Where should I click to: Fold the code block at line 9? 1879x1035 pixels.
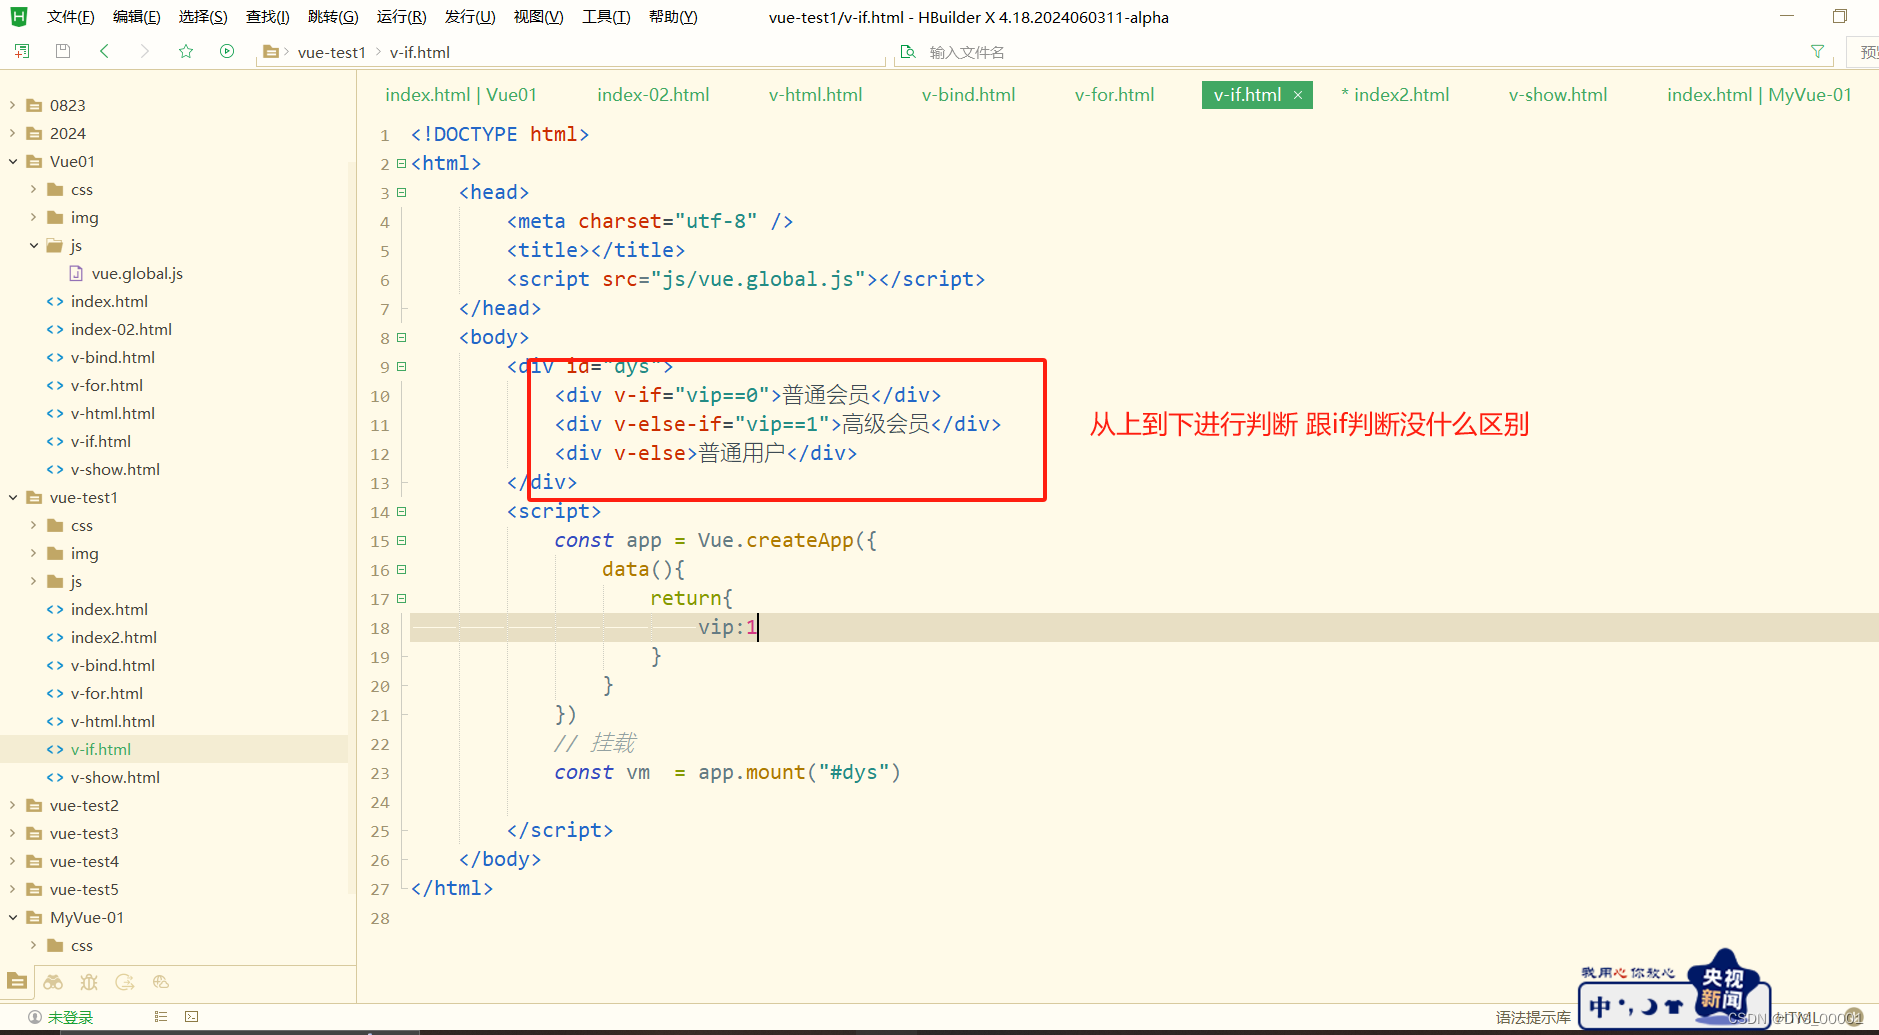[402, 367]
